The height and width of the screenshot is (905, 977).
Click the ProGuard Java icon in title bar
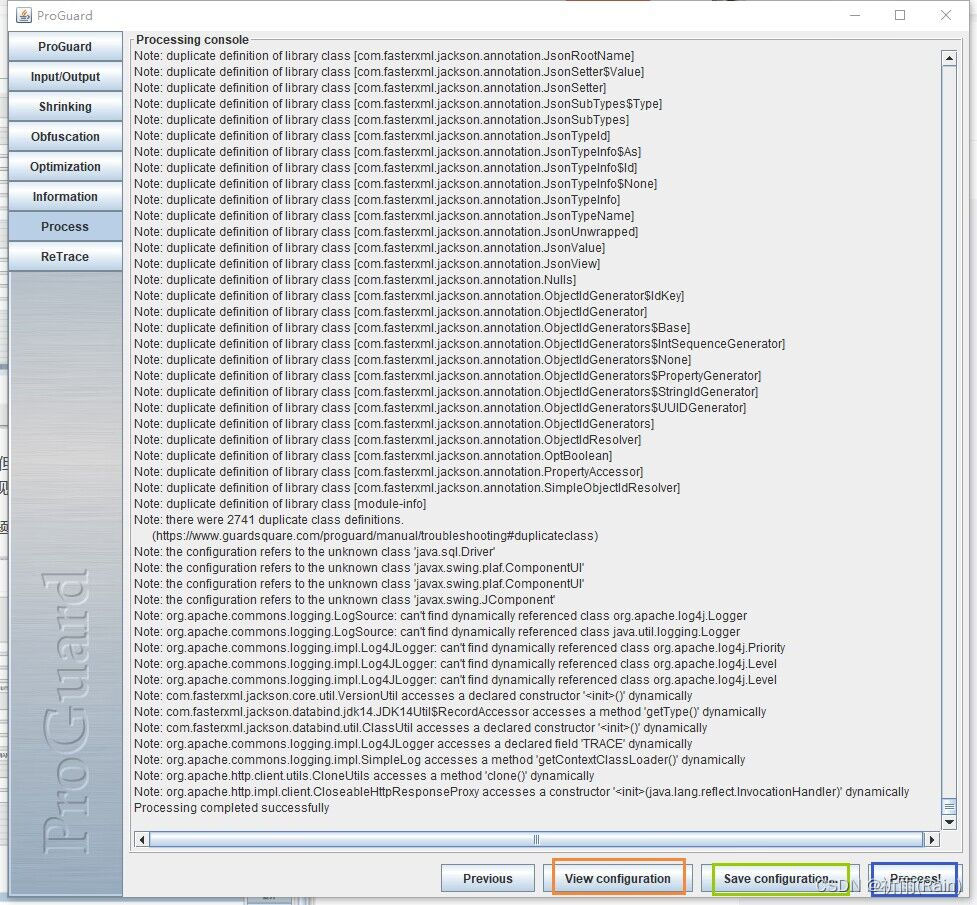(24, 15)
